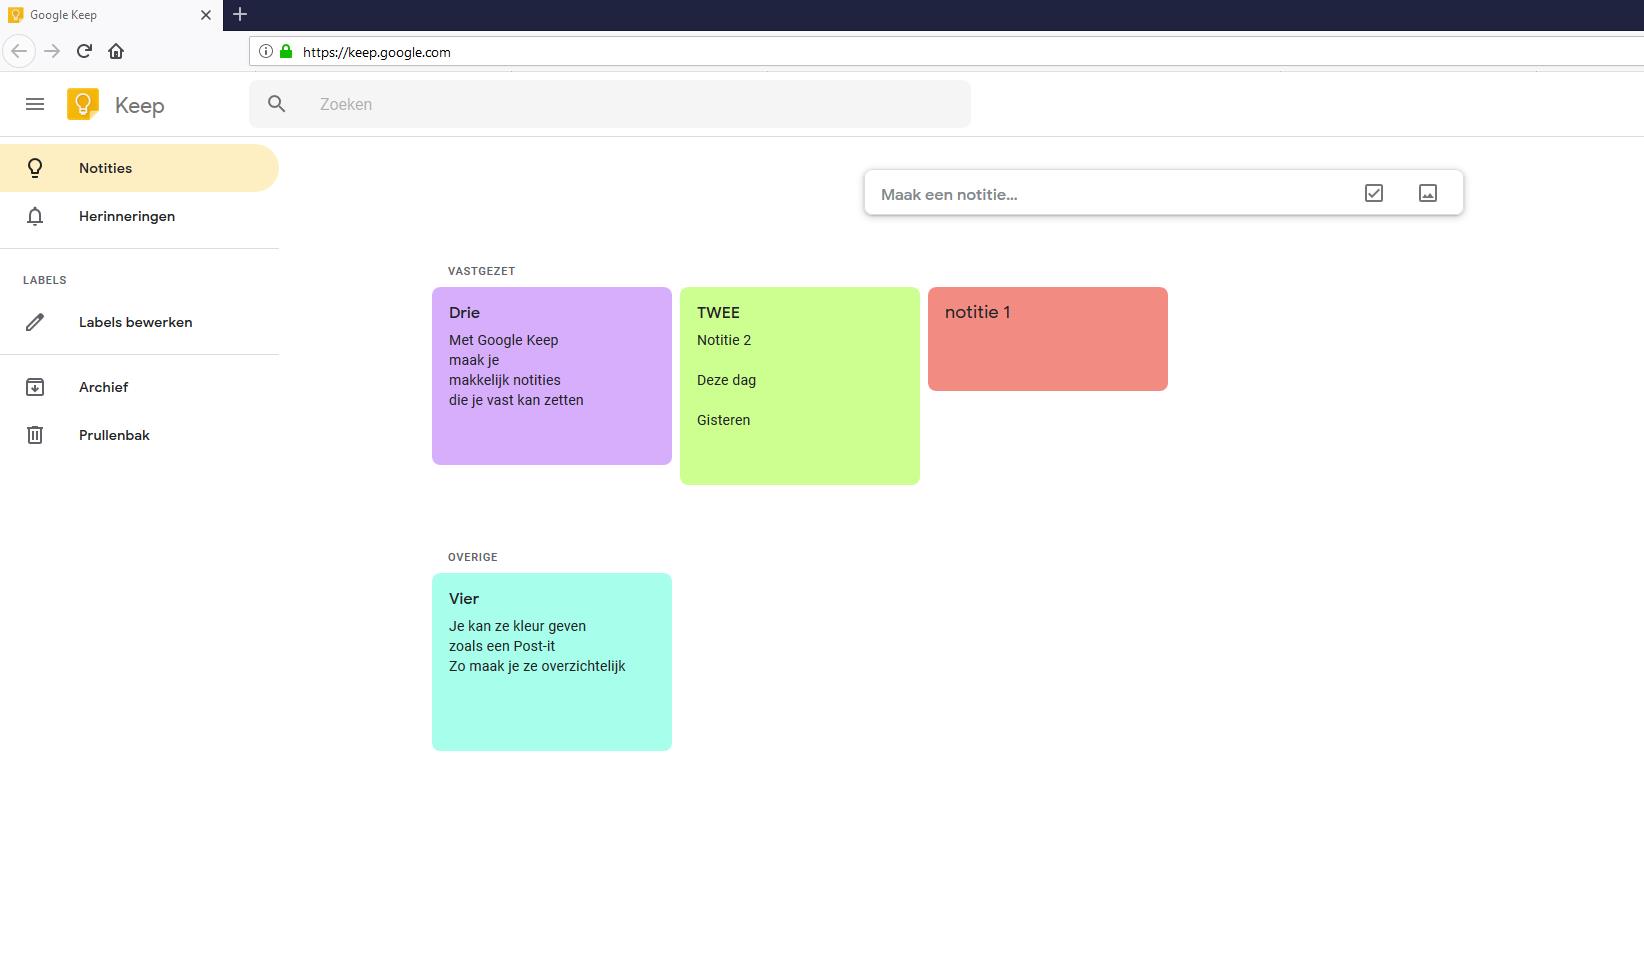Viewport: 1644px width, 954px height.
Task: Click the Labels bewerken link
Action: click(x=135, y=322)
